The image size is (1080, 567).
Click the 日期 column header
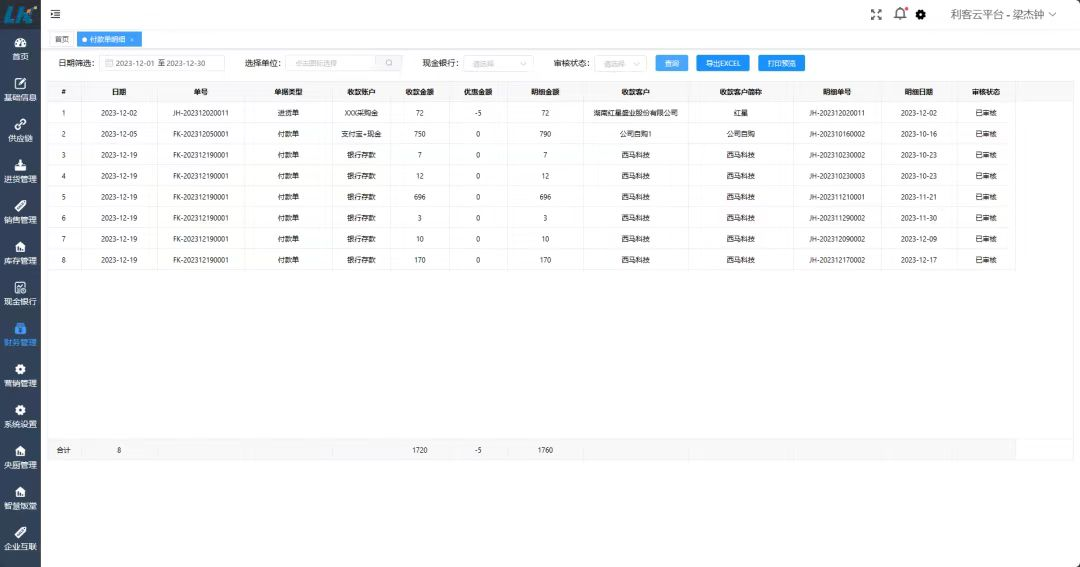pos(119,92)
